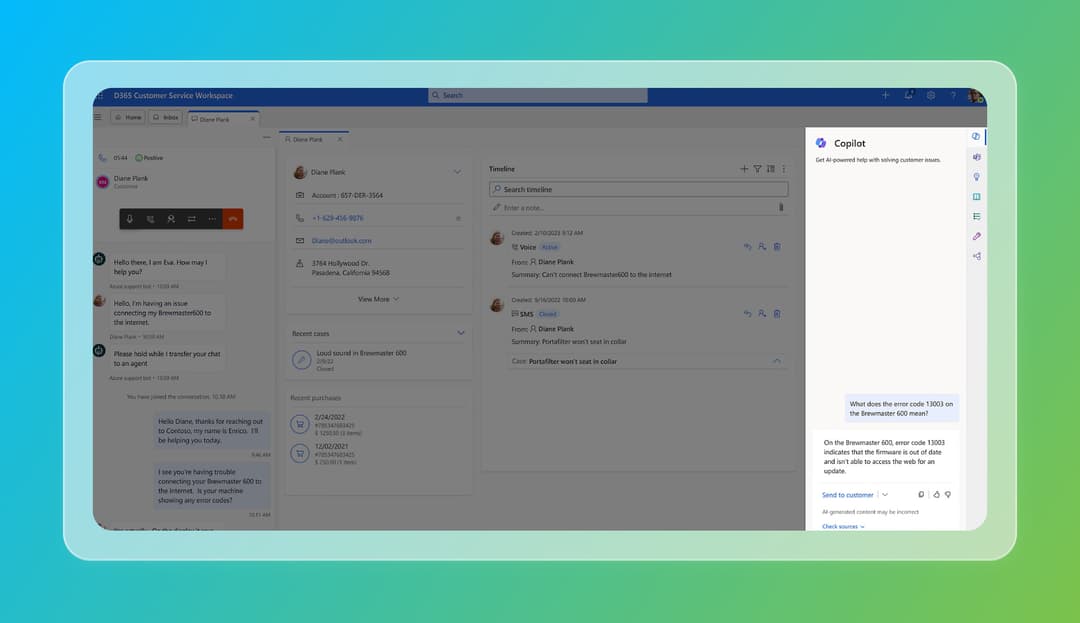End the call with the red hang-up button
The width and height of the screenshot is (1080, 623).
(x=232, y=219)
